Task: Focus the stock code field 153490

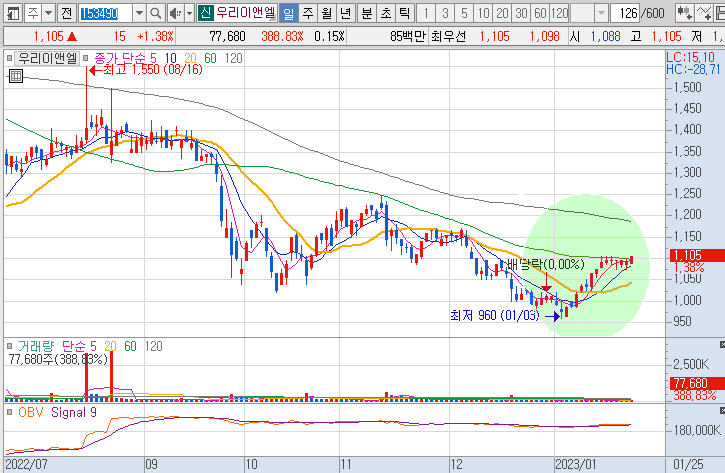Action: click(105, 13)
